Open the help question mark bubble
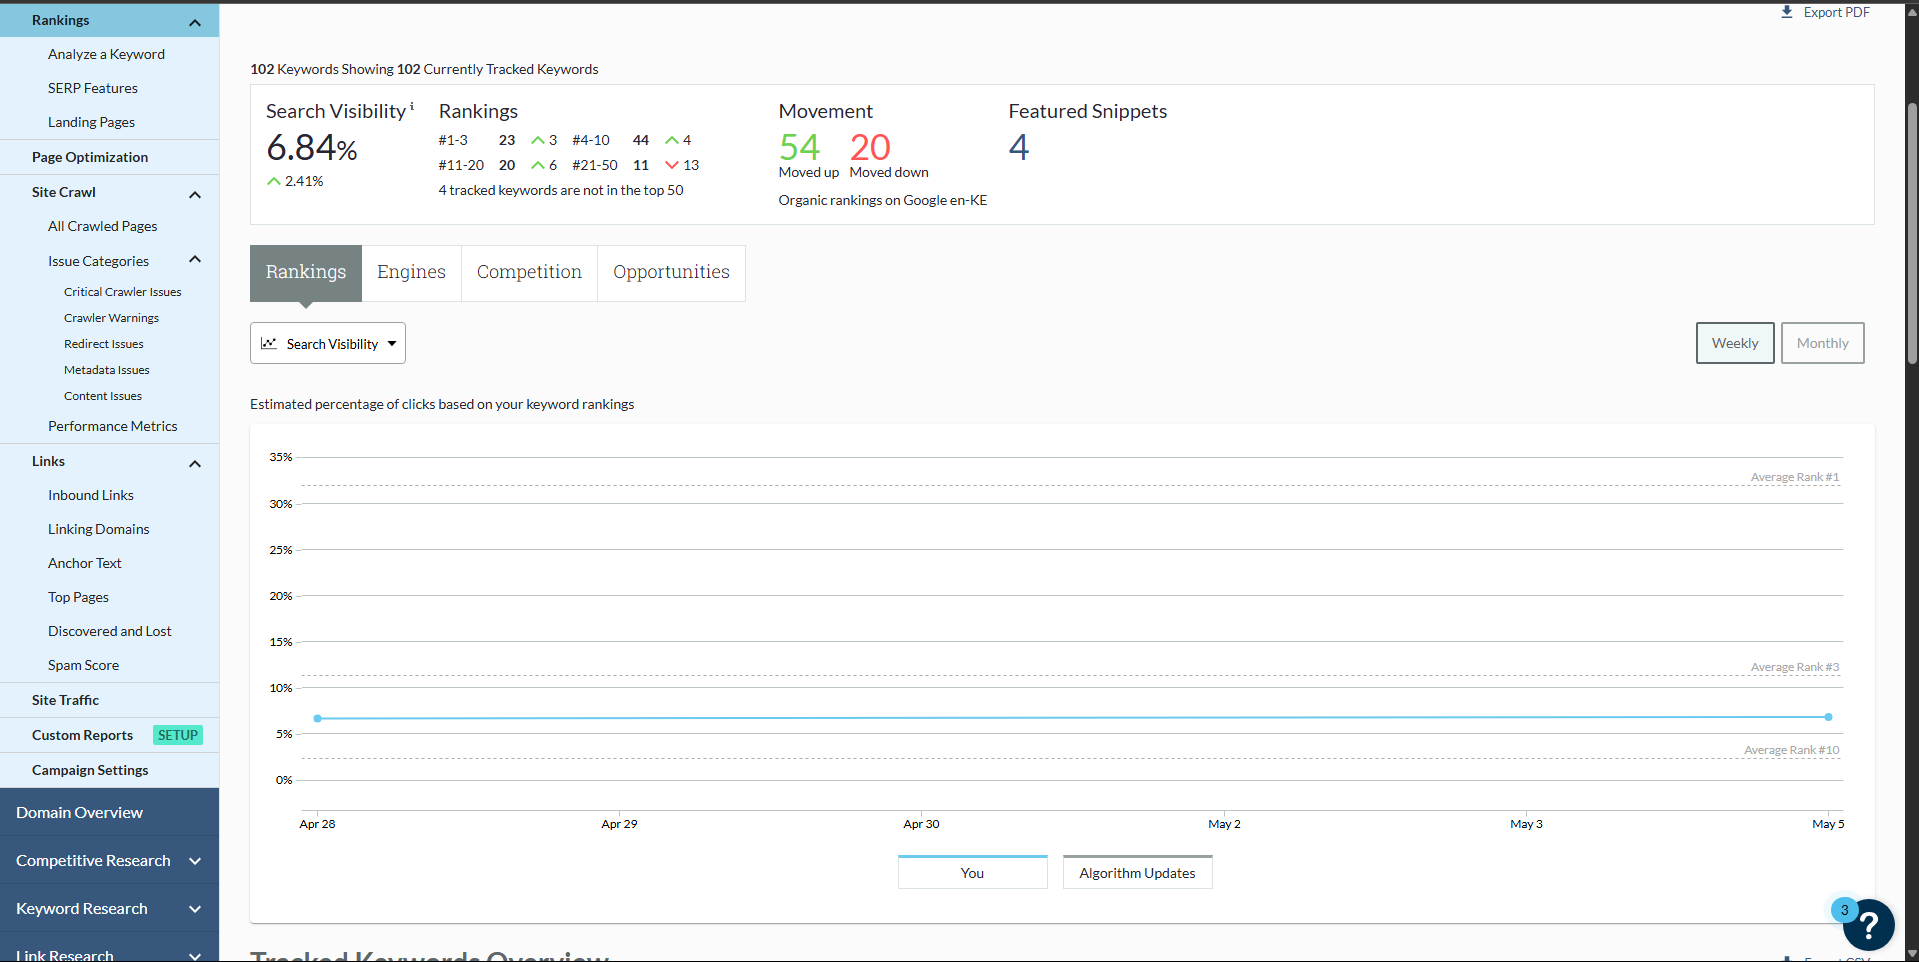The width and height of the screenshot is (1919, 962). [1868, 925]
